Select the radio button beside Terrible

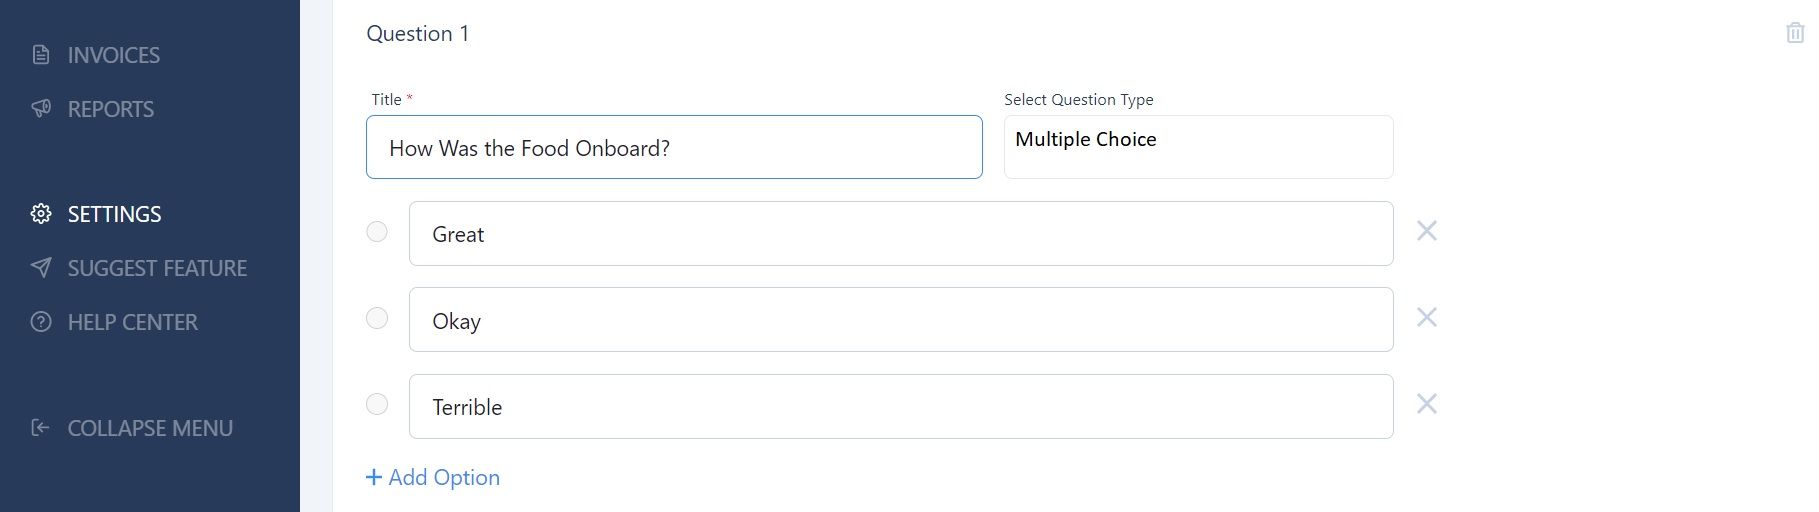pos(377,404)
